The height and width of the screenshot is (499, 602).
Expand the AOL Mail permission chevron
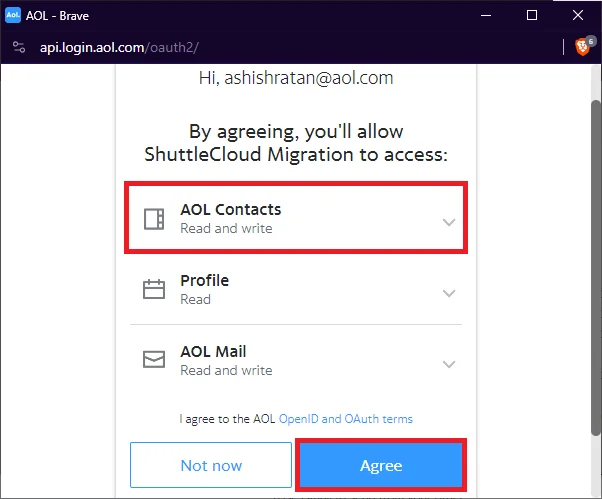coord(449,364)
